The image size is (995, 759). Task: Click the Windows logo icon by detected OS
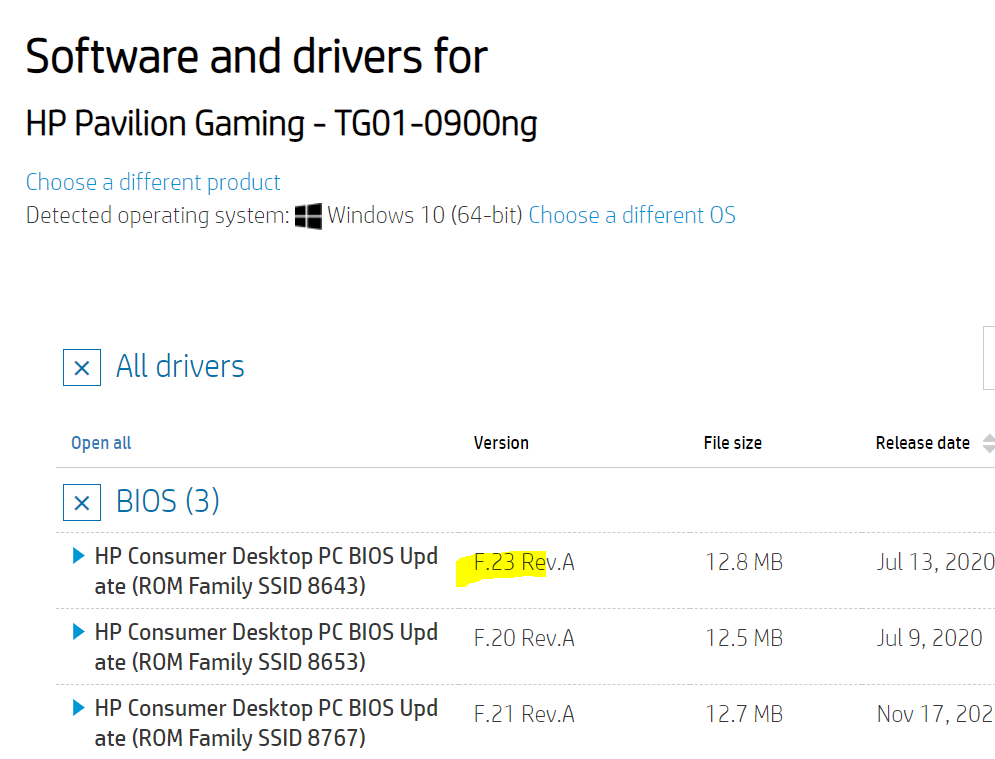308,216
